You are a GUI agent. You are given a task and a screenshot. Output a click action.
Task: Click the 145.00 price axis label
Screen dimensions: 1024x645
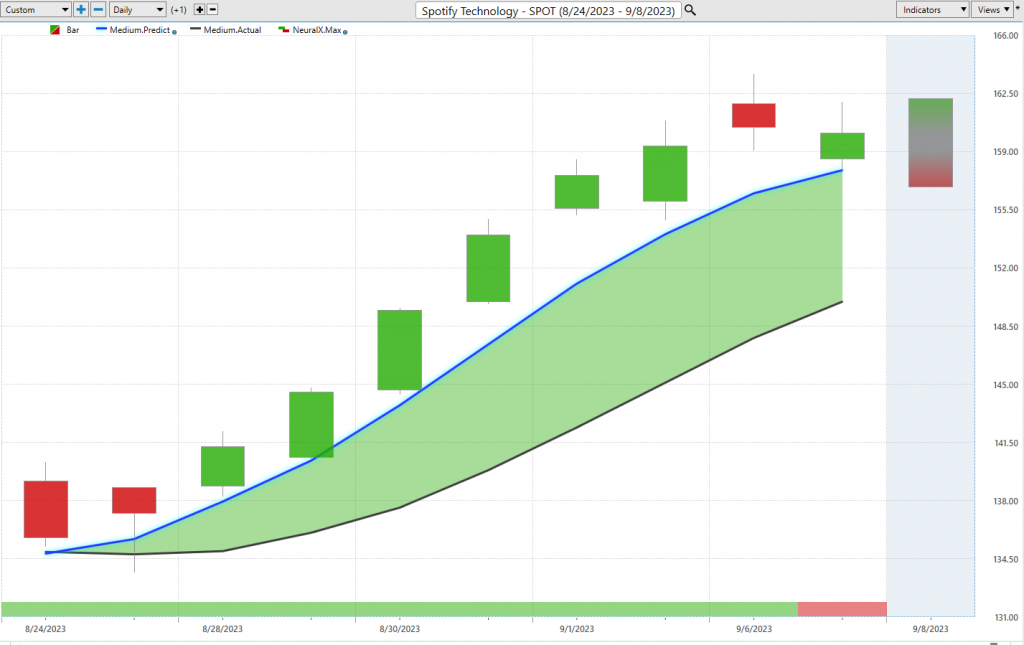1006,385
